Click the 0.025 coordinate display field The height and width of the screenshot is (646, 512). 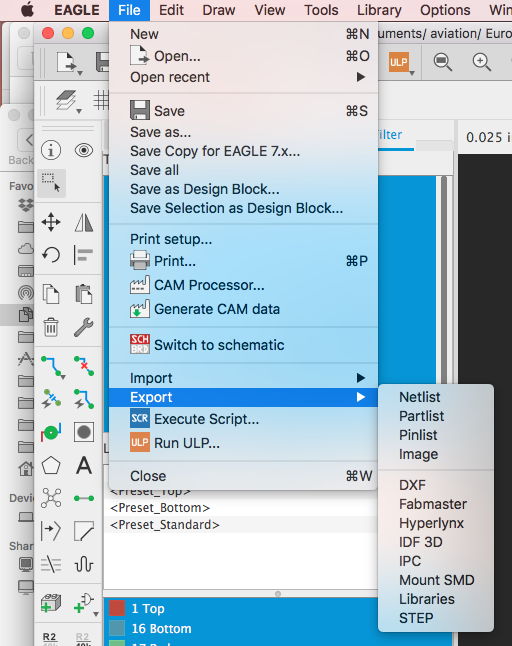[488, 137]
